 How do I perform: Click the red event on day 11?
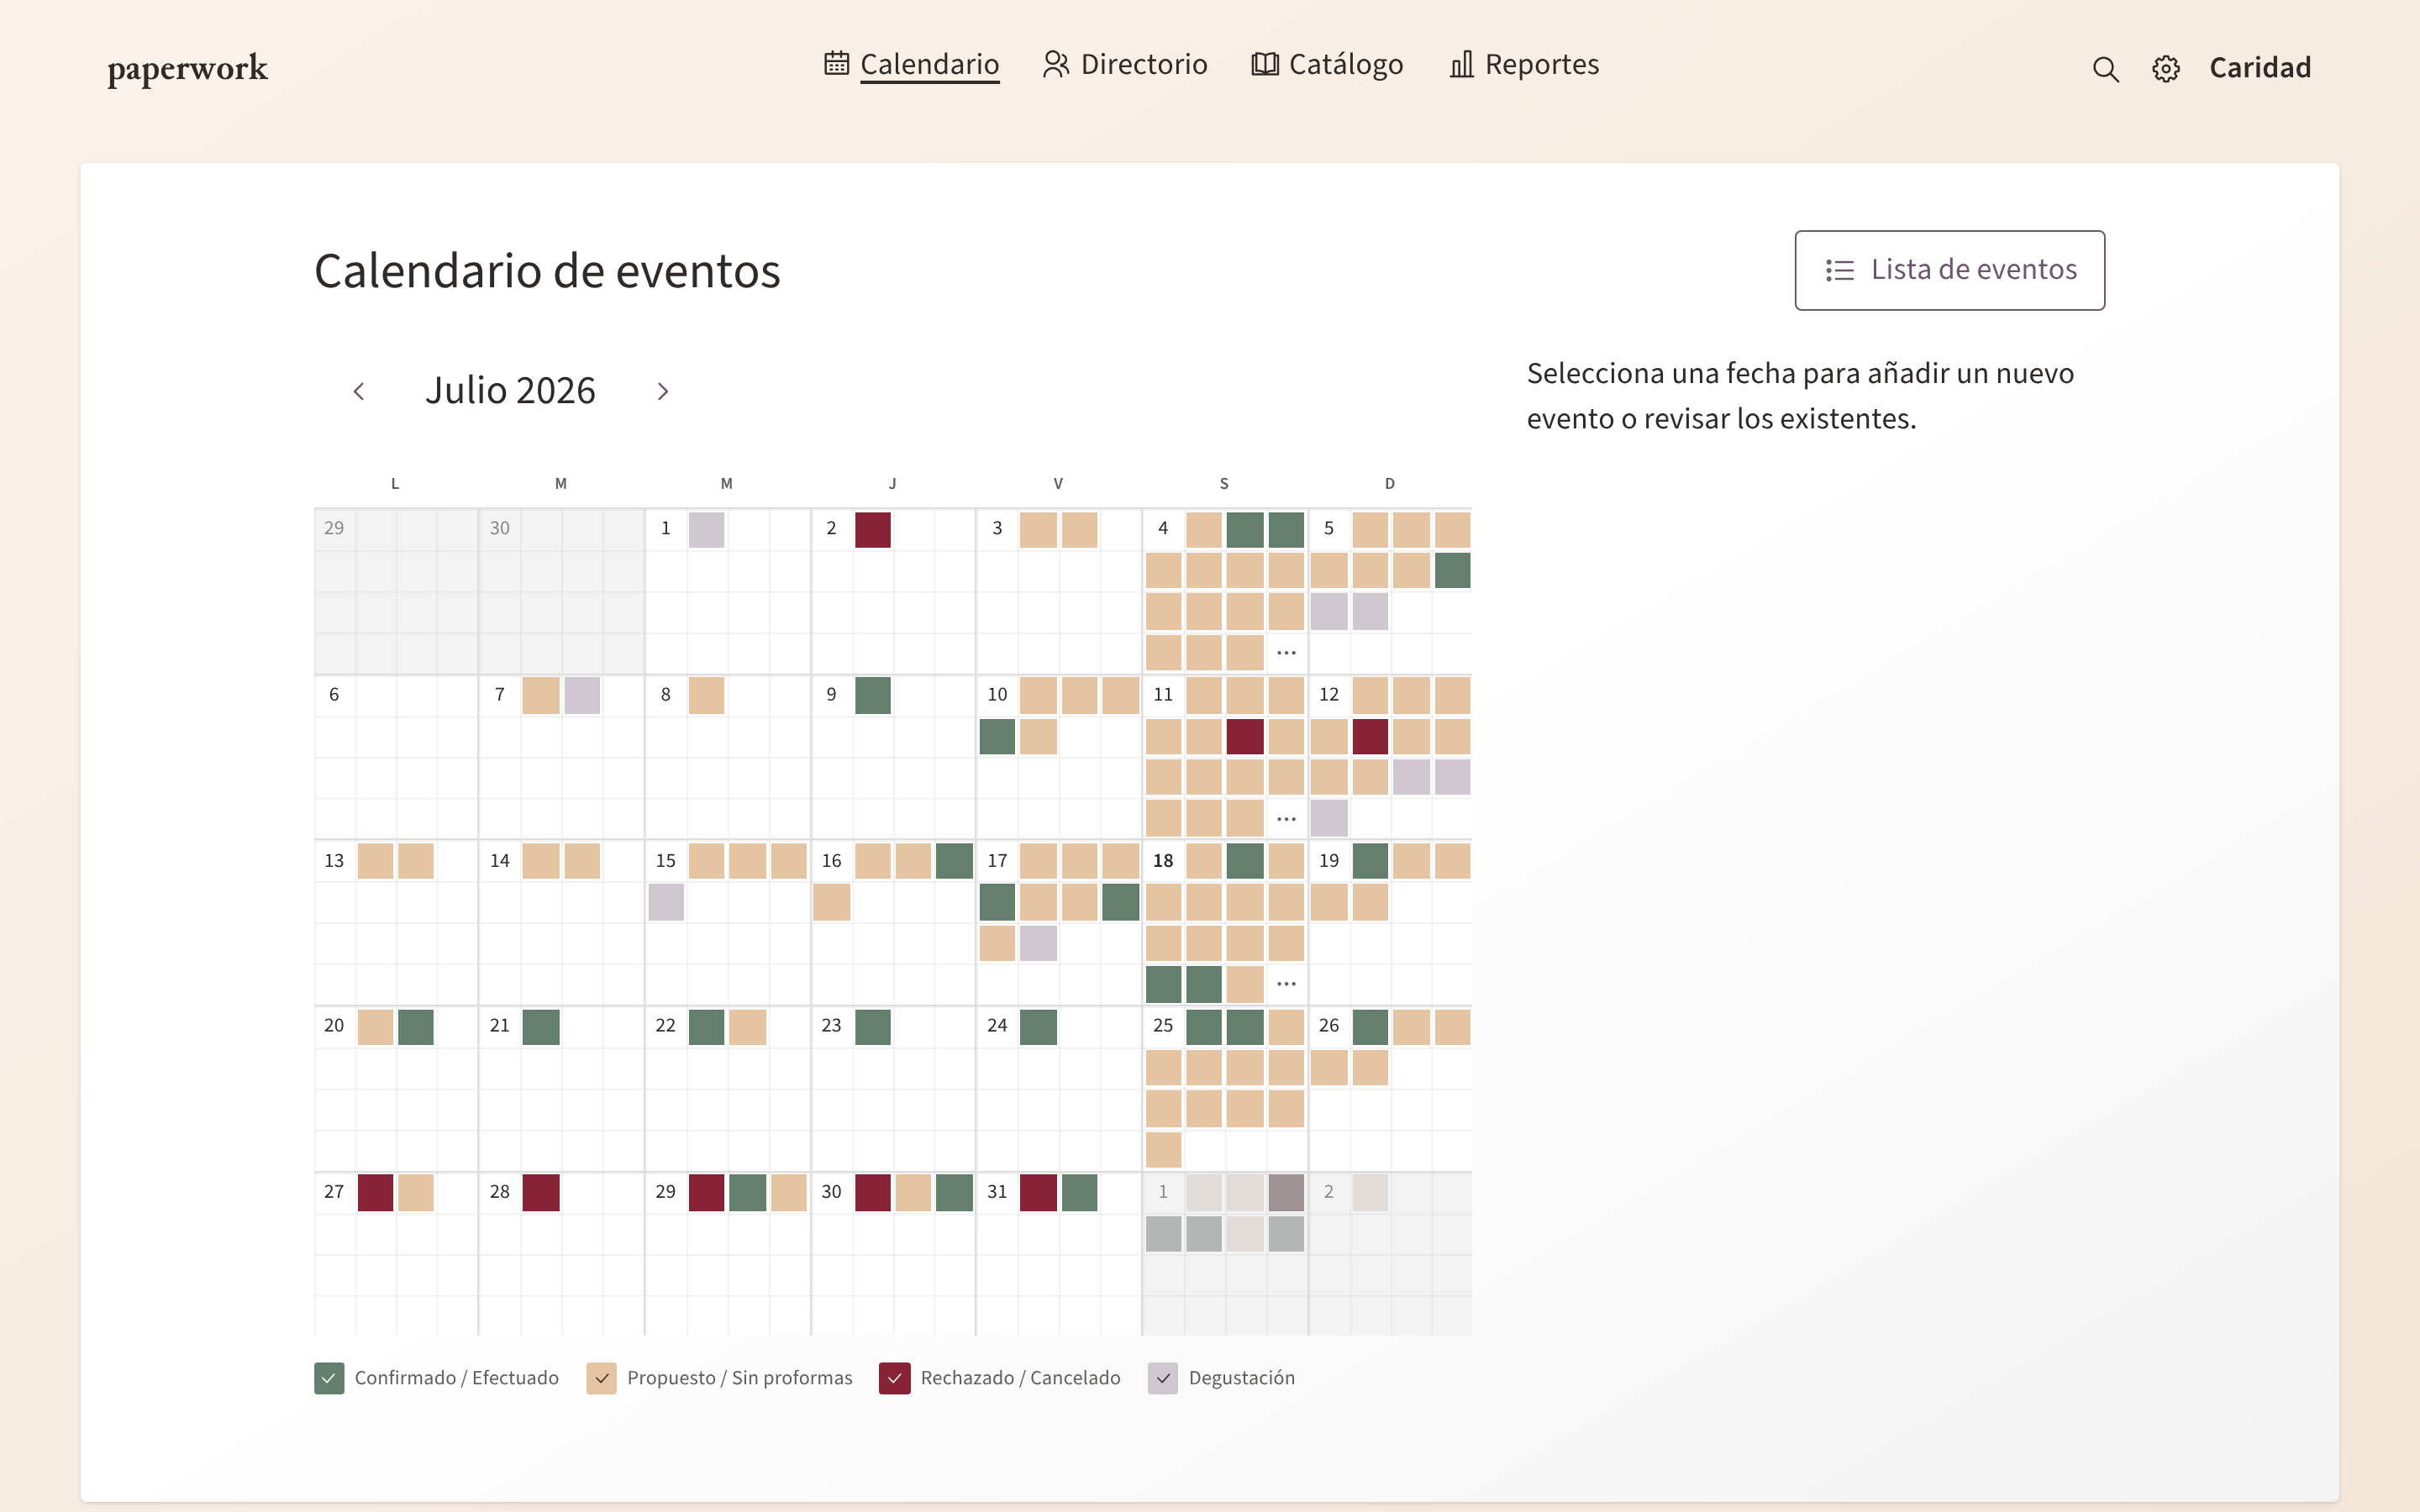coord(1245,737)
